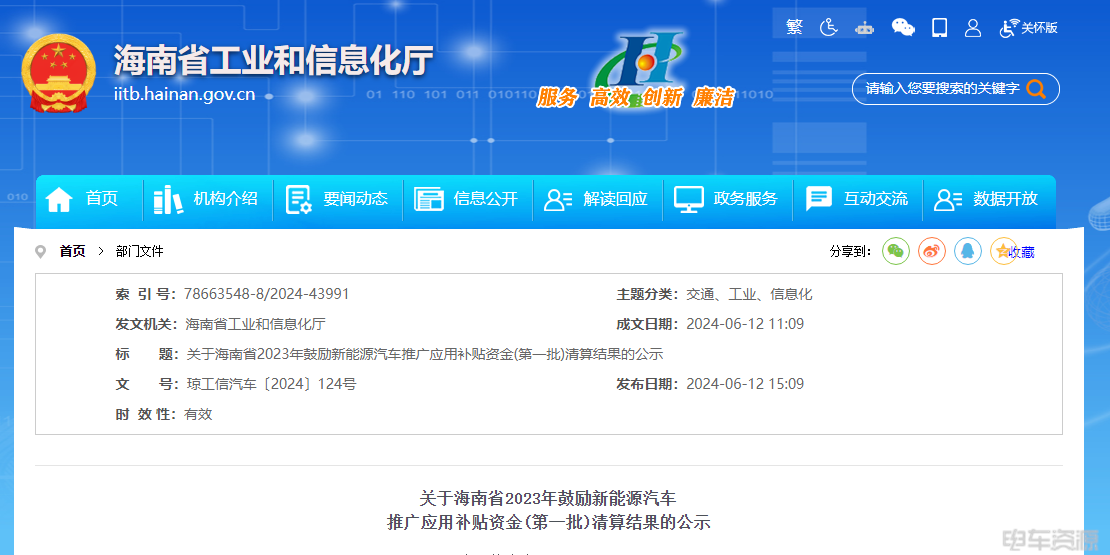Enable 关怀版 care mode
Viewport: 1110px width, 555px height.
pos(1029,28)
